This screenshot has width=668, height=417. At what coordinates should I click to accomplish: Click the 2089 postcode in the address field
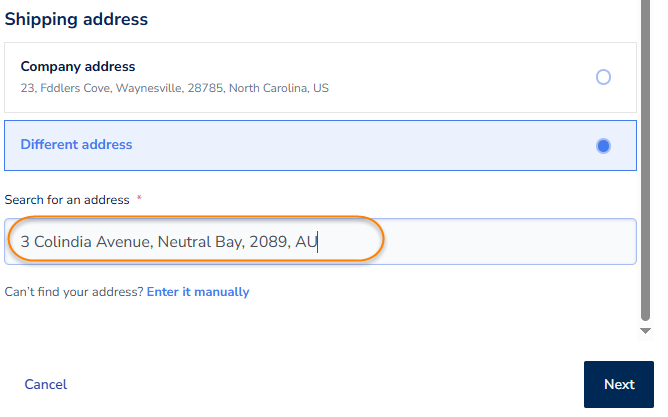[x=268, y=242]
